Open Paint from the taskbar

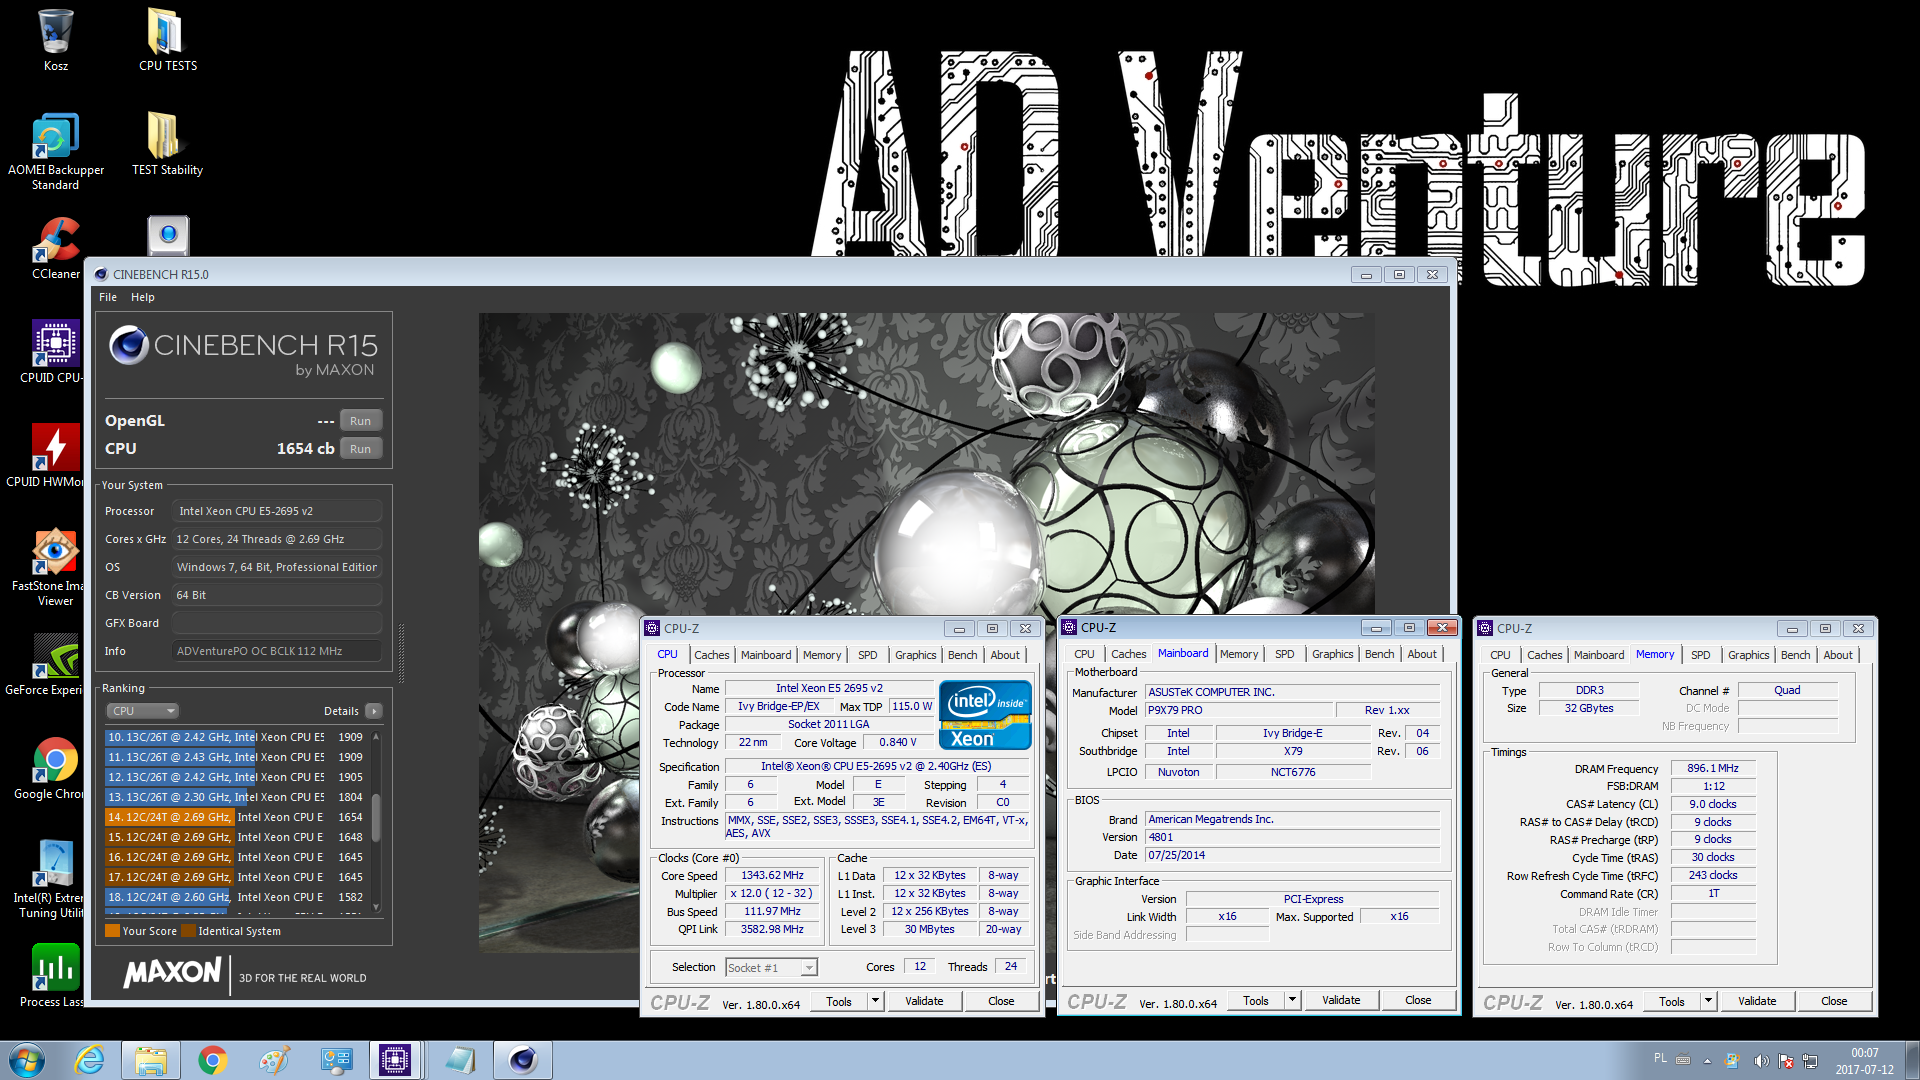tap(274, 1060)
